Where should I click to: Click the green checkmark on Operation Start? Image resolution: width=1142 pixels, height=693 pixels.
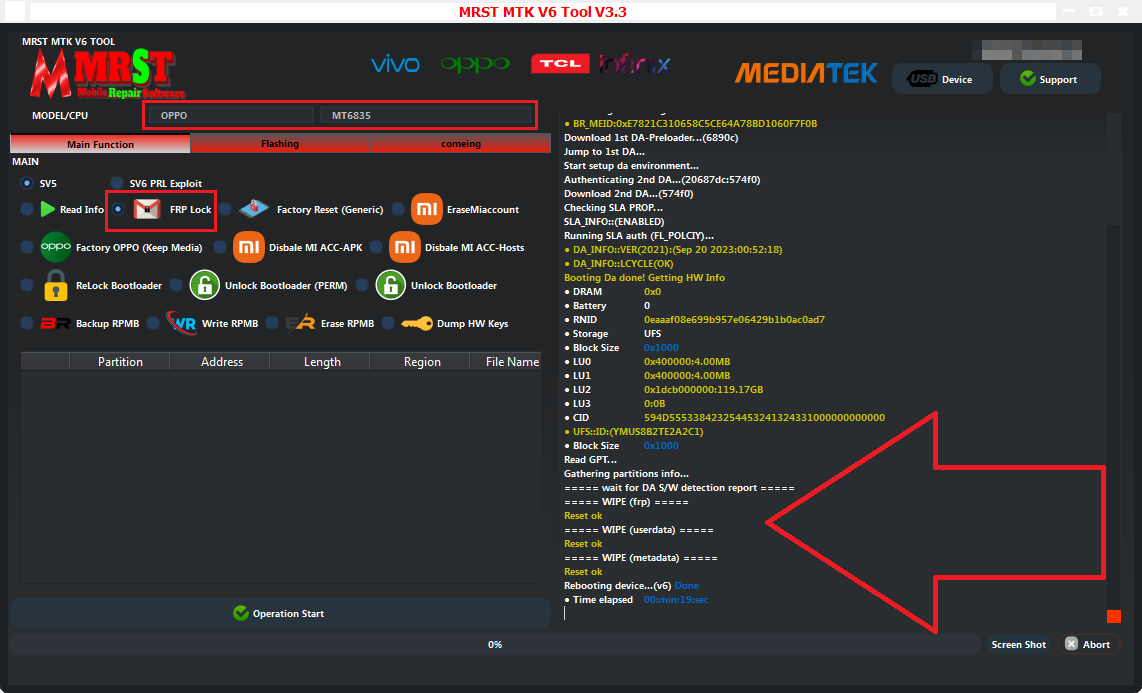241,614
